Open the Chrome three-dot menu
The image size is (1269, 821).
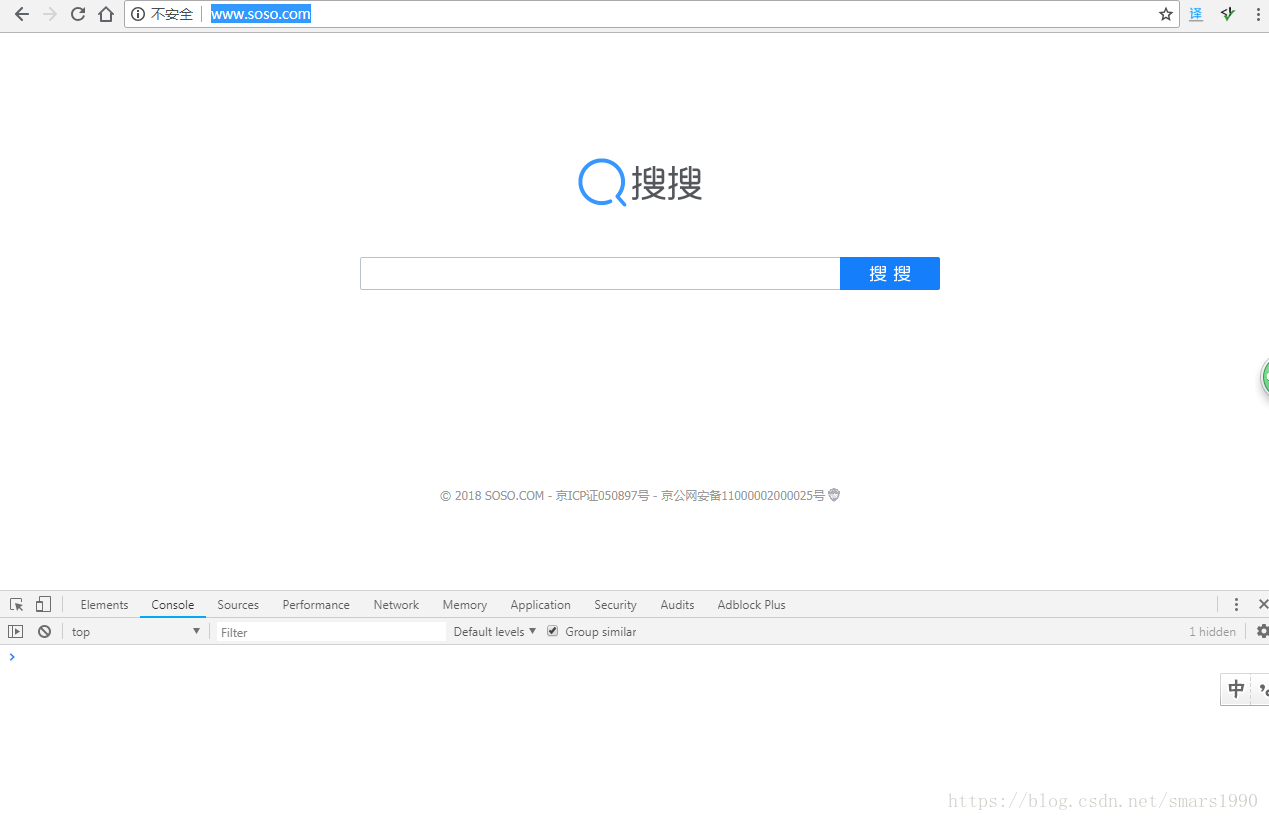click(x=1258, y=14)
